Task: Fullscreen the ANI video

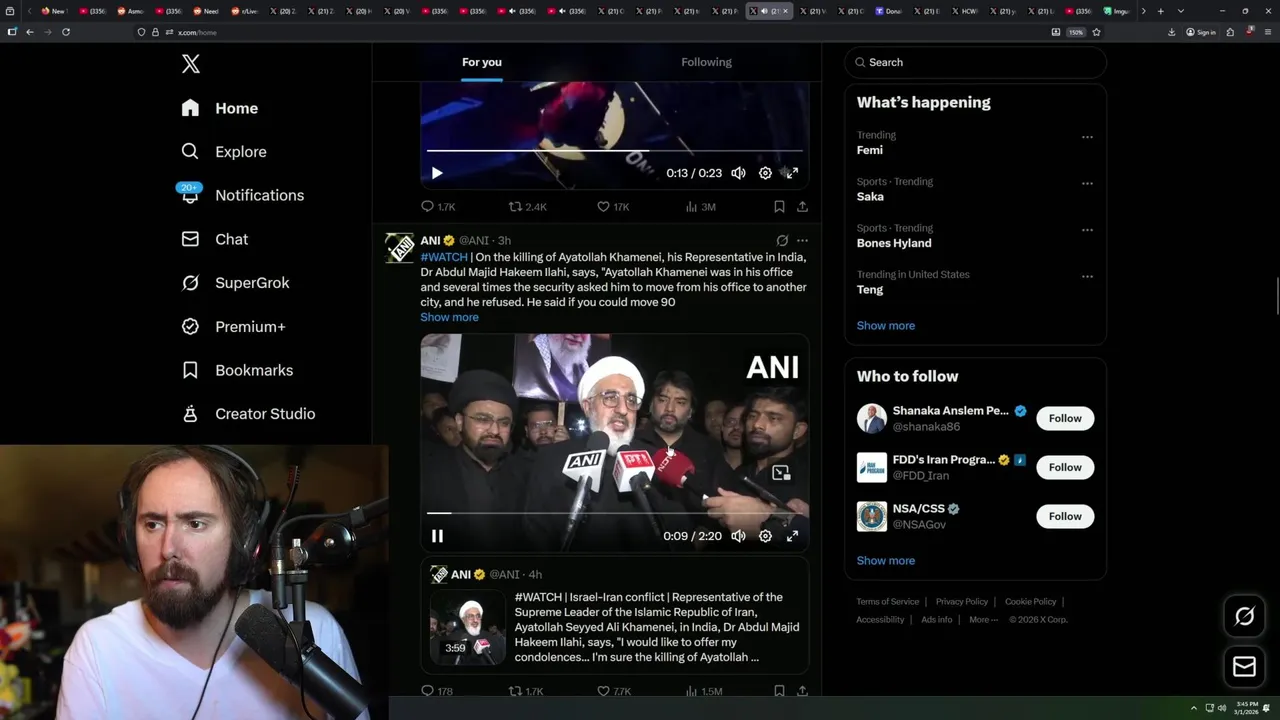Action: pyautogui.click(x=792, y=536)
